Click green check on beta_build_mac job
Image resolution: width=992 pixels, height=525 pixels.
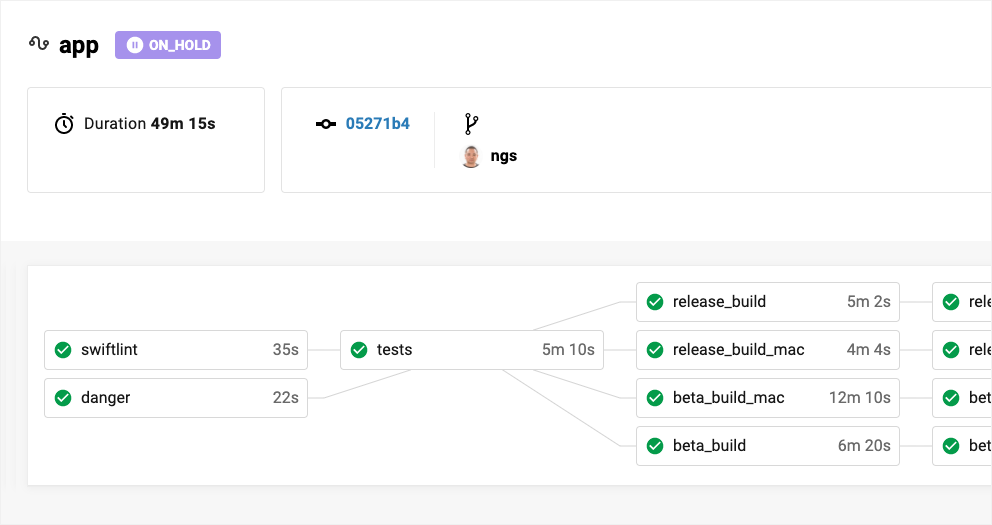(655, 398)
